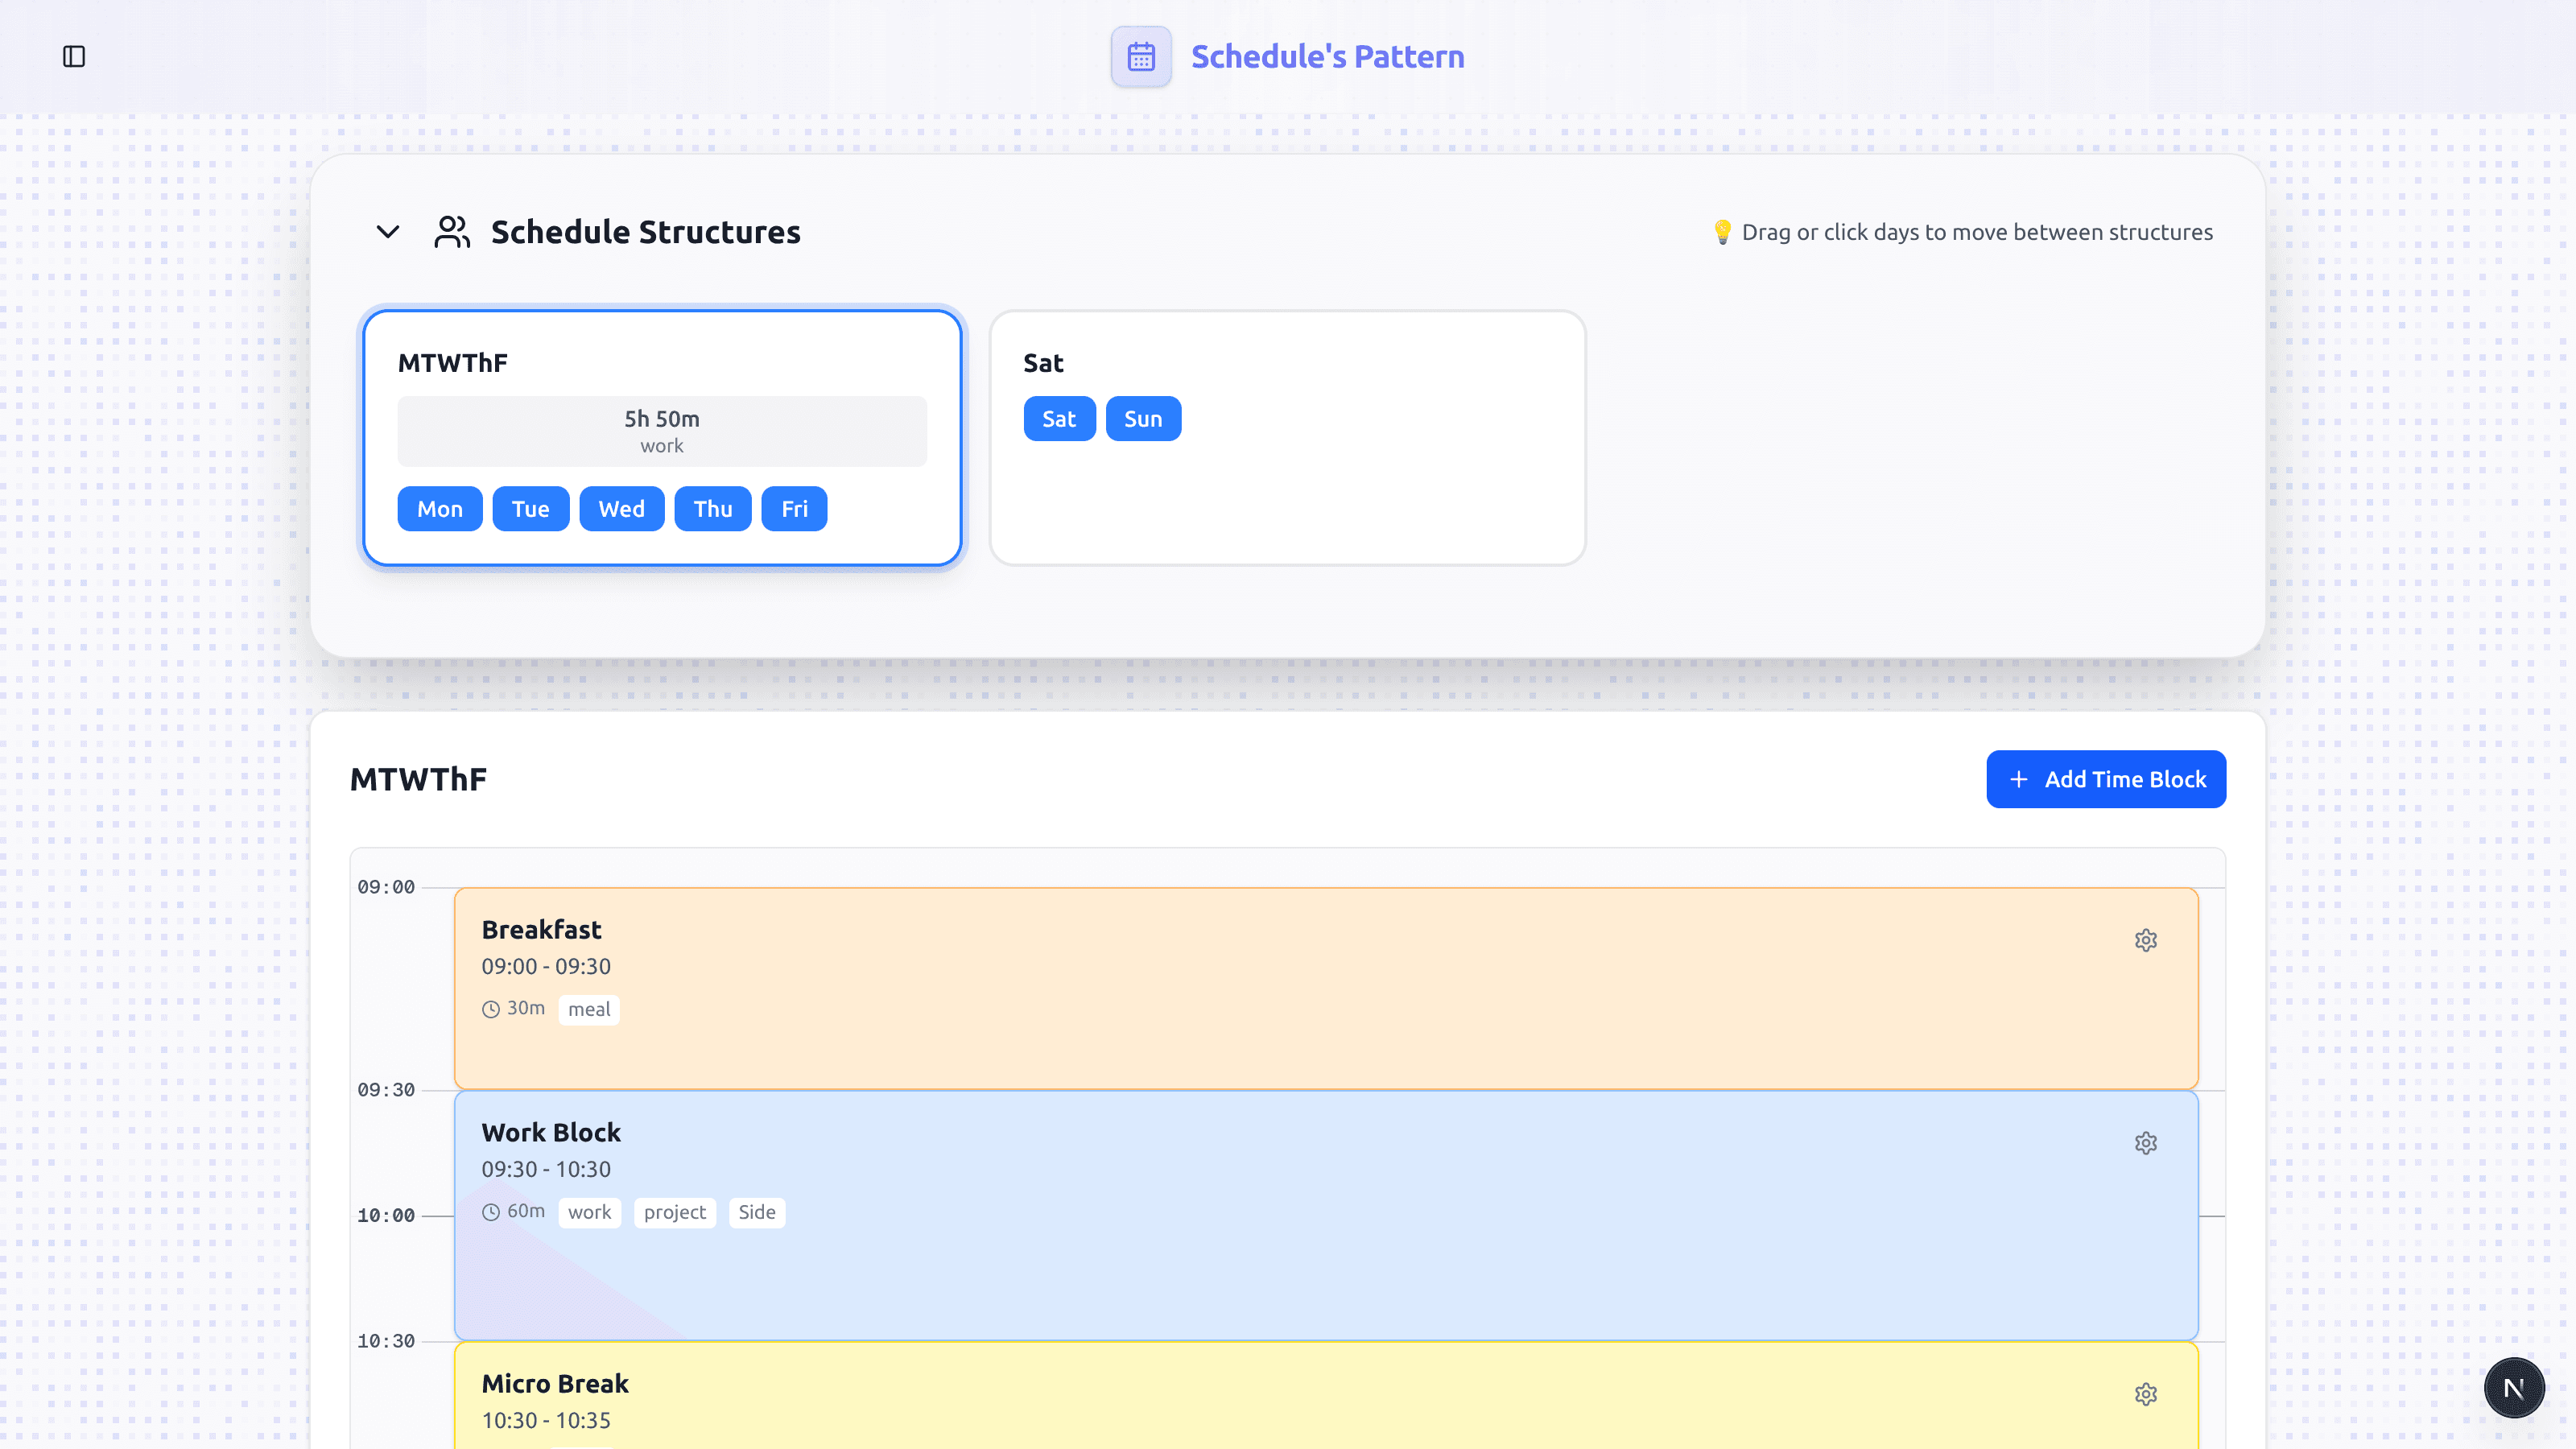Click the clock icon in Breakfast block
Screen dimensions: 2576x1449
pyautogui.click(x=491, y=1009)
